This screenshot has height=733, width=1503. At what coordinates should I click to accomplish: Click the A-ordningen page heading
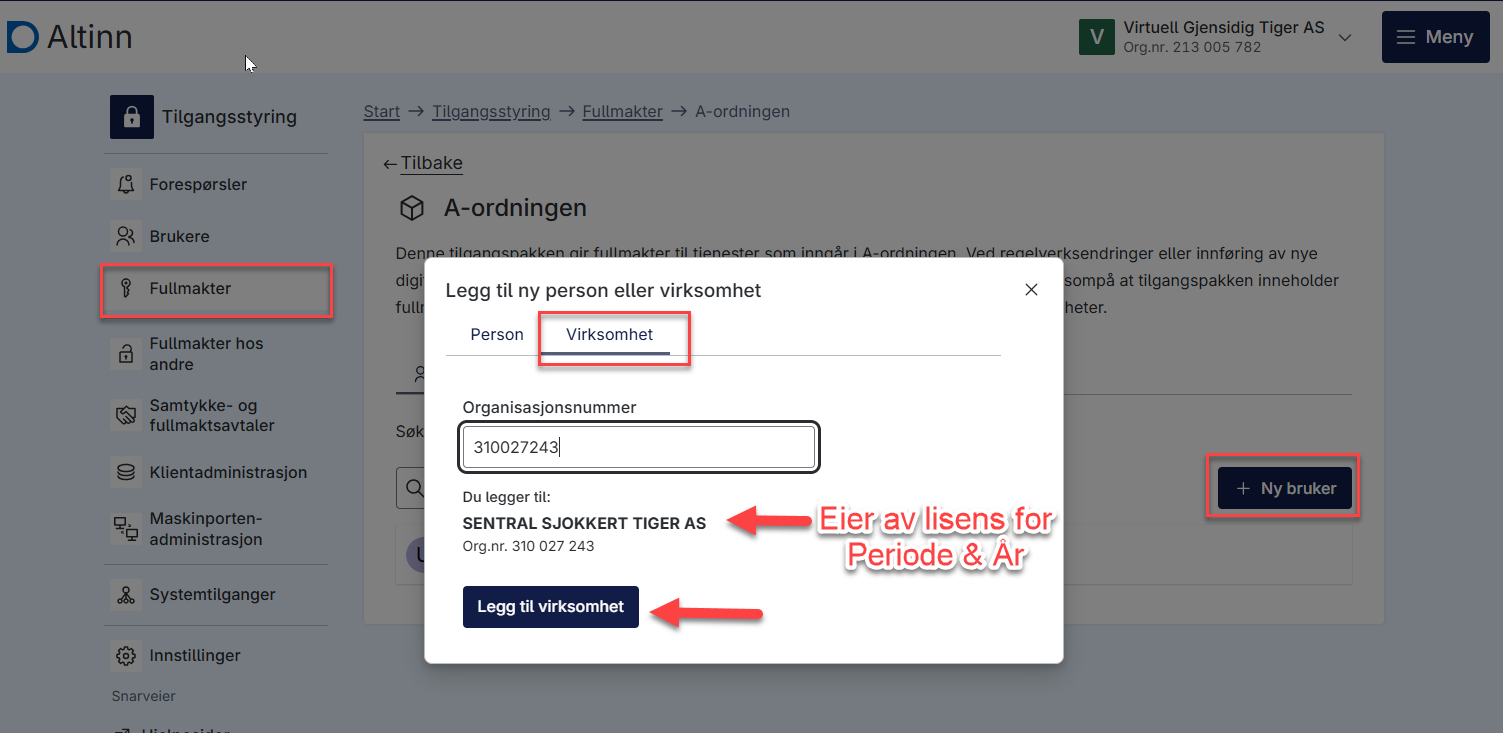pyautogui.click(x=515, y=208)
